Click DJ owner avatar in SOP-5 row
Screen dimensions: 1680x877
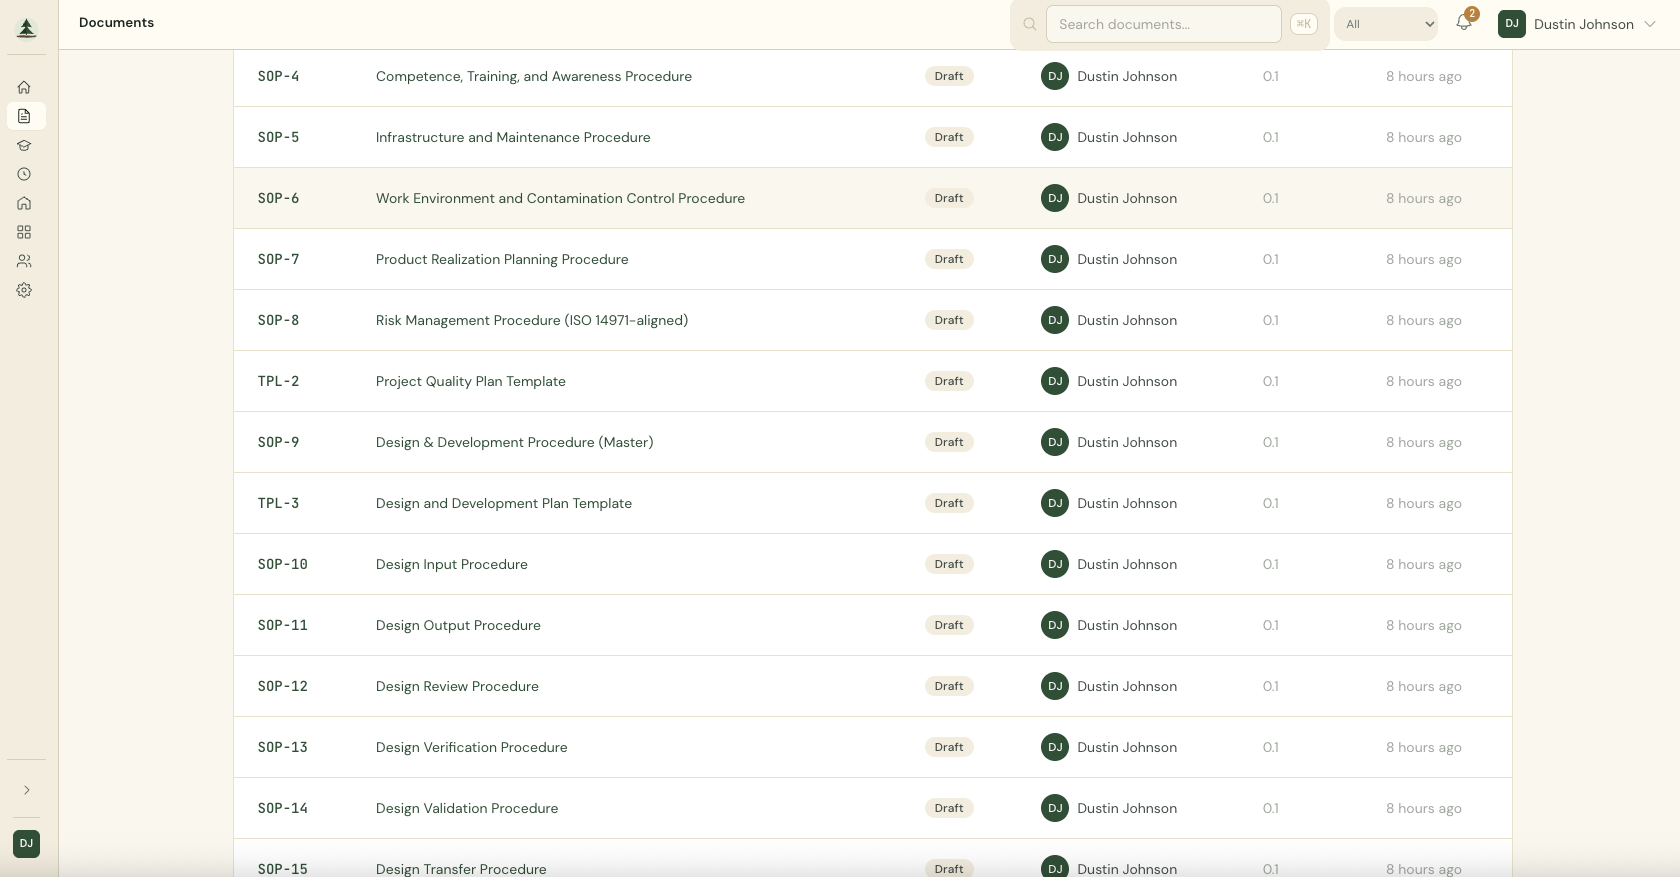pos(1055,137)
